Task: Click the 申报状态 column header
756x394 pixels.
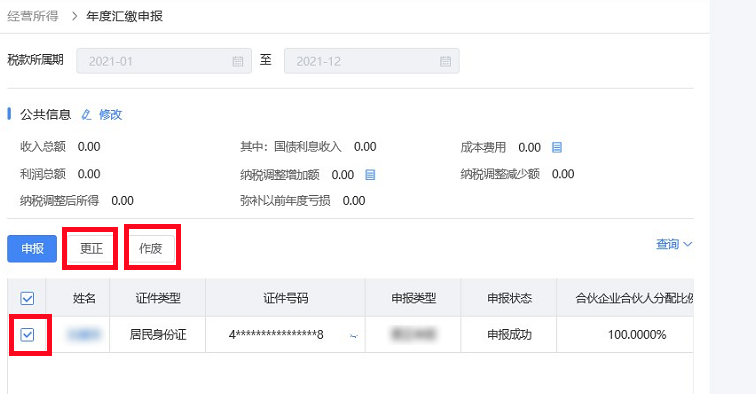Action: point(509,299)
